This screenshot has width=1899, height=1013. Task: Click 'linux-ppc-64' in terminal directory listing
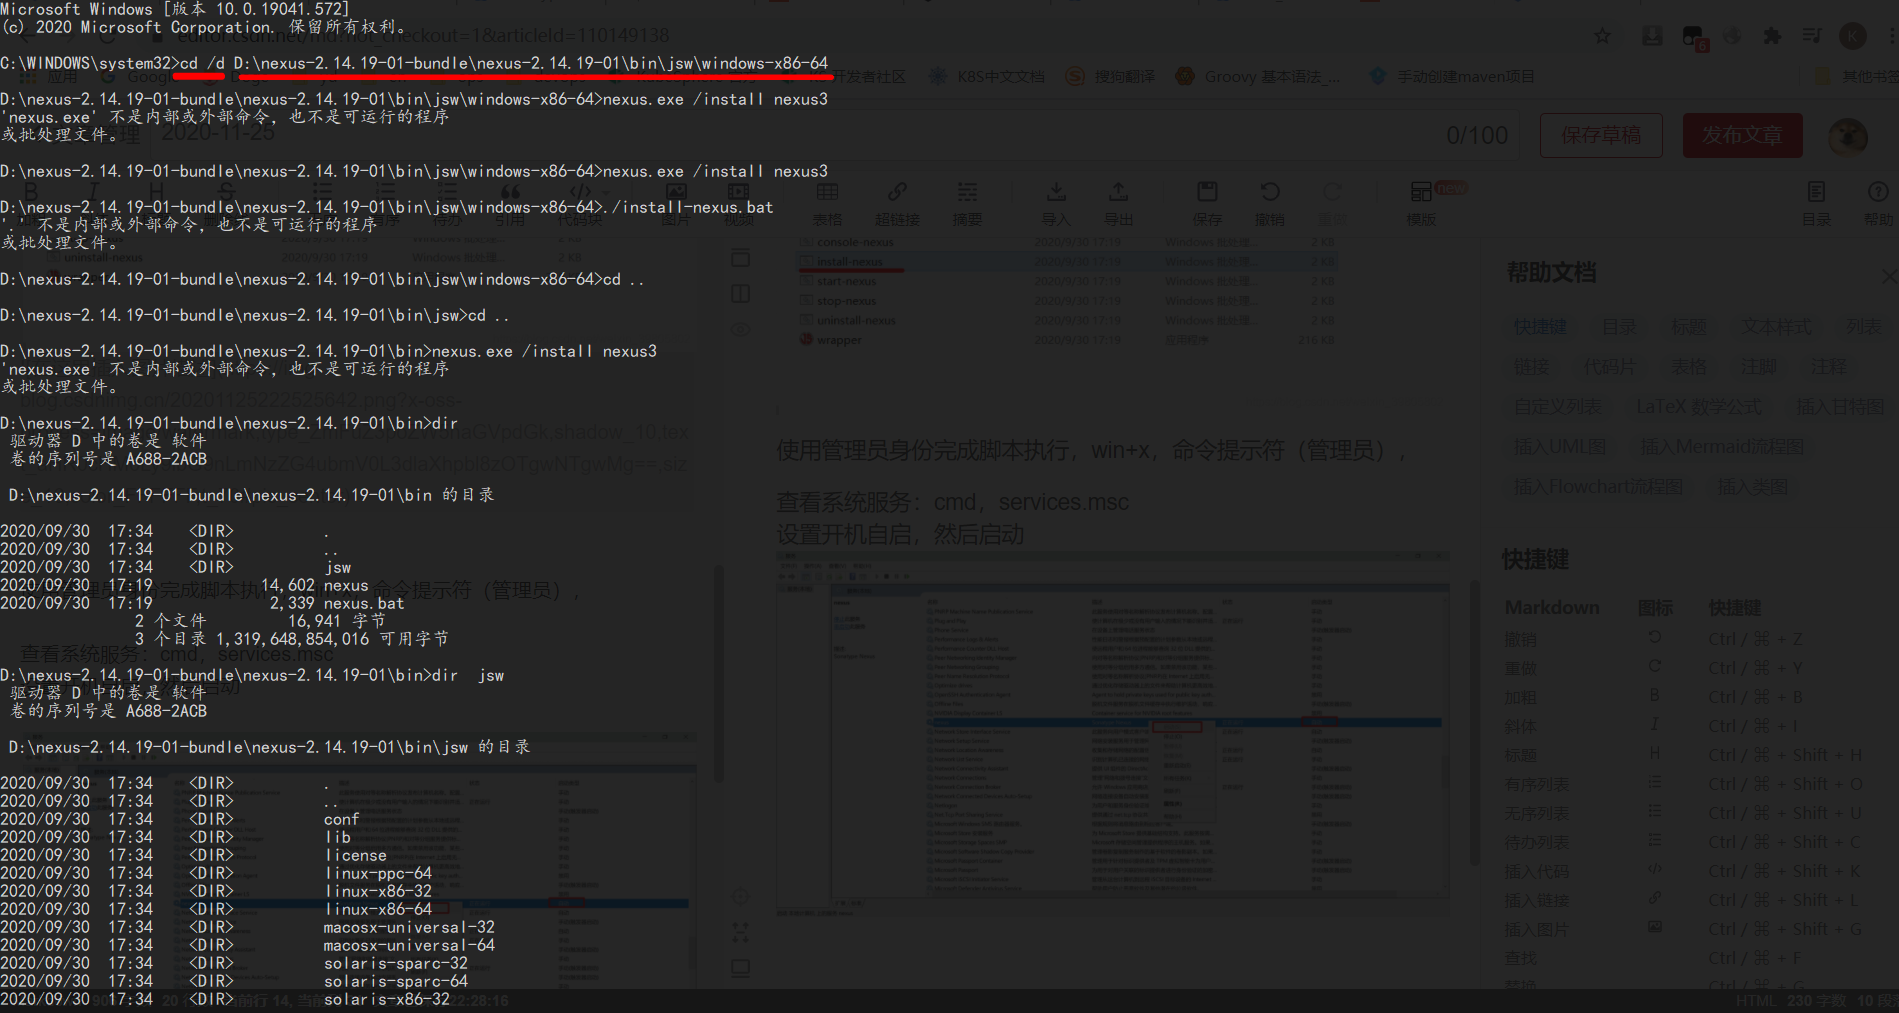(x=378, y=874)
